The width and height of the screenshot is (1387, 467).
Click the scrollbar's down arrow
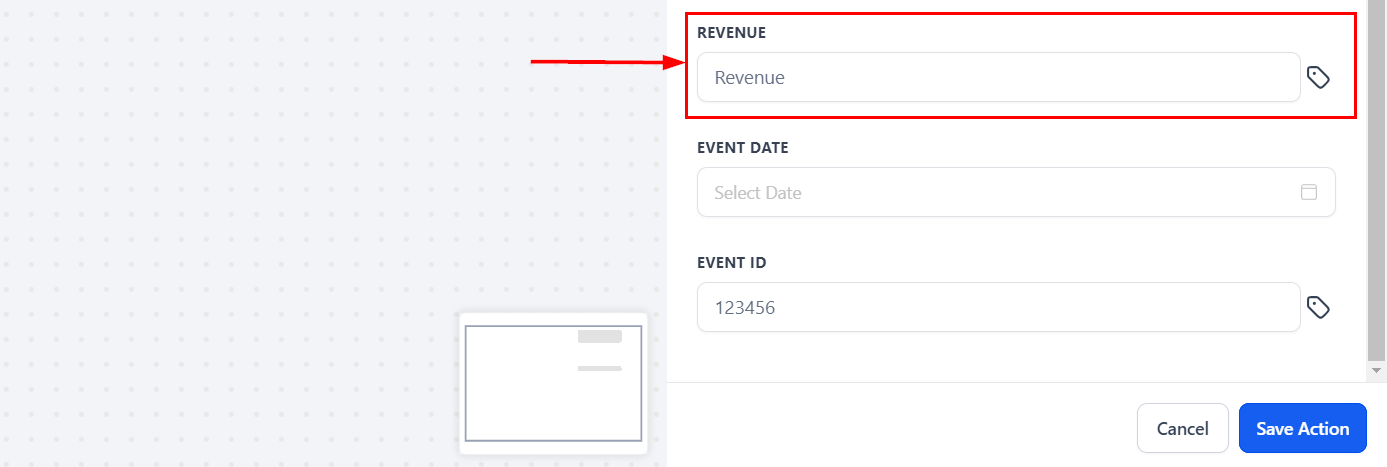1377,370
